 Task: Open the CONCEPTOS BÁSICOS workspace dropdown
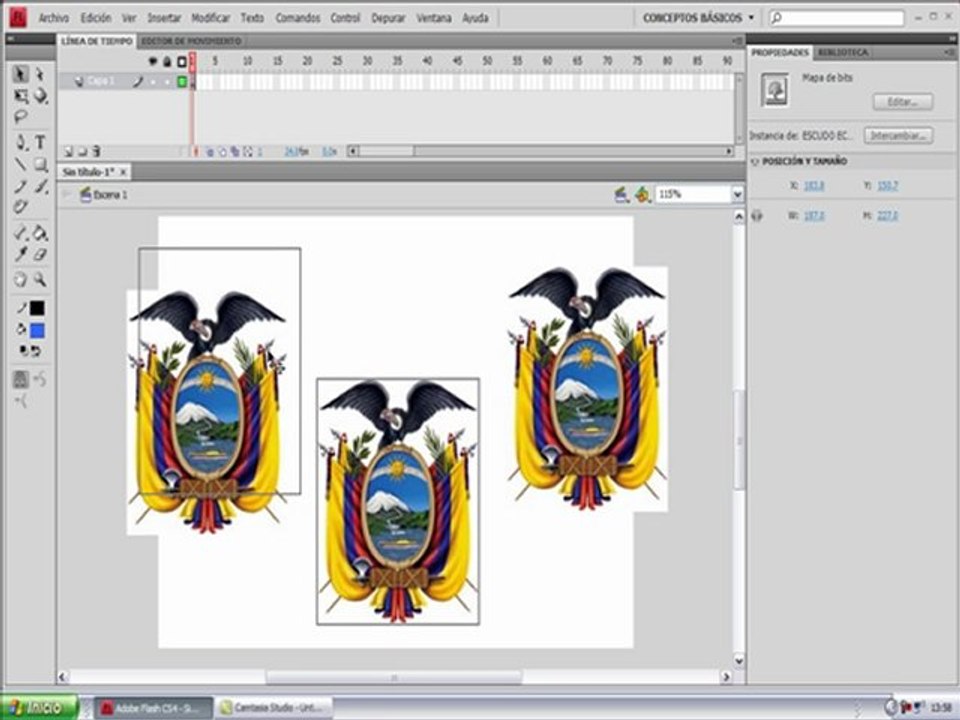[x=698, y=18]
